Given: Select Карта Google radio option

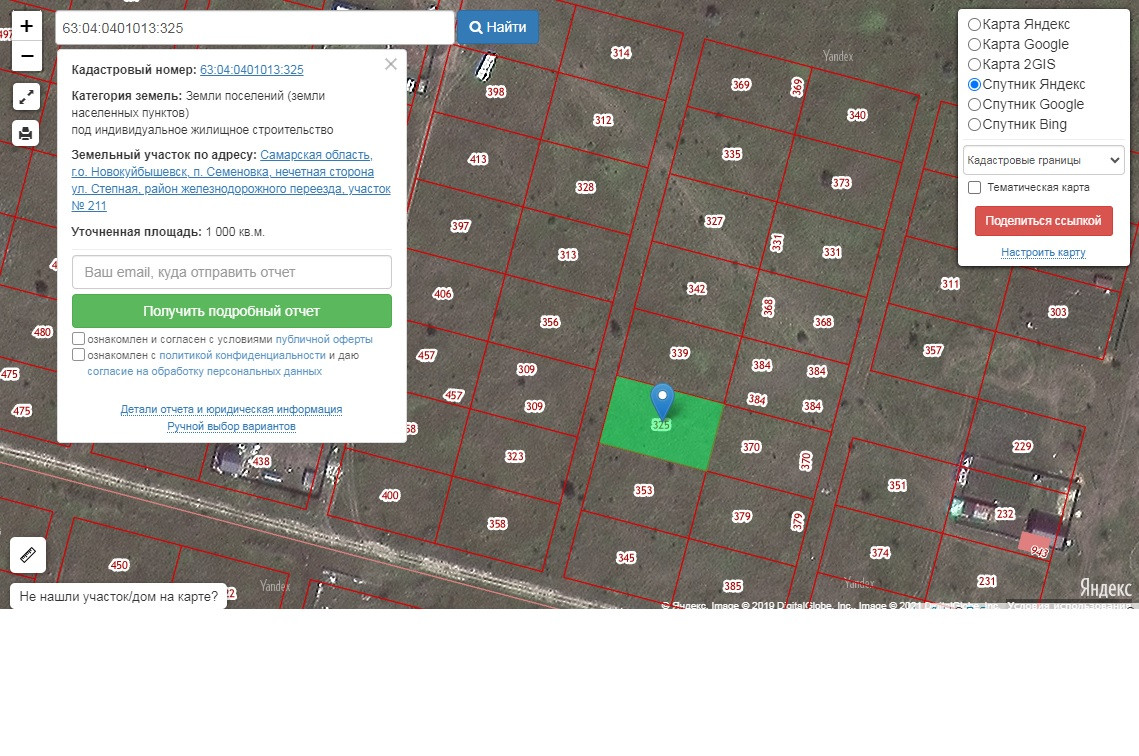Looking at the screenshot, I should click(975, 44).
